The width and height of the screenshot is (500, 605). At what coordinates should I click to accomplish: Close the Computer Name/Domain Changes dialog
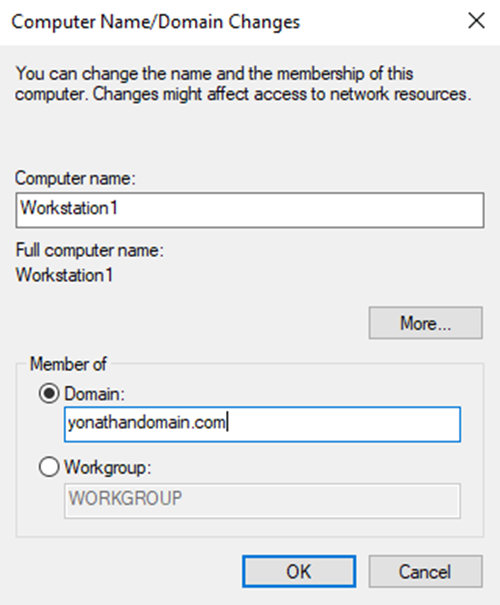click(476, 21)
